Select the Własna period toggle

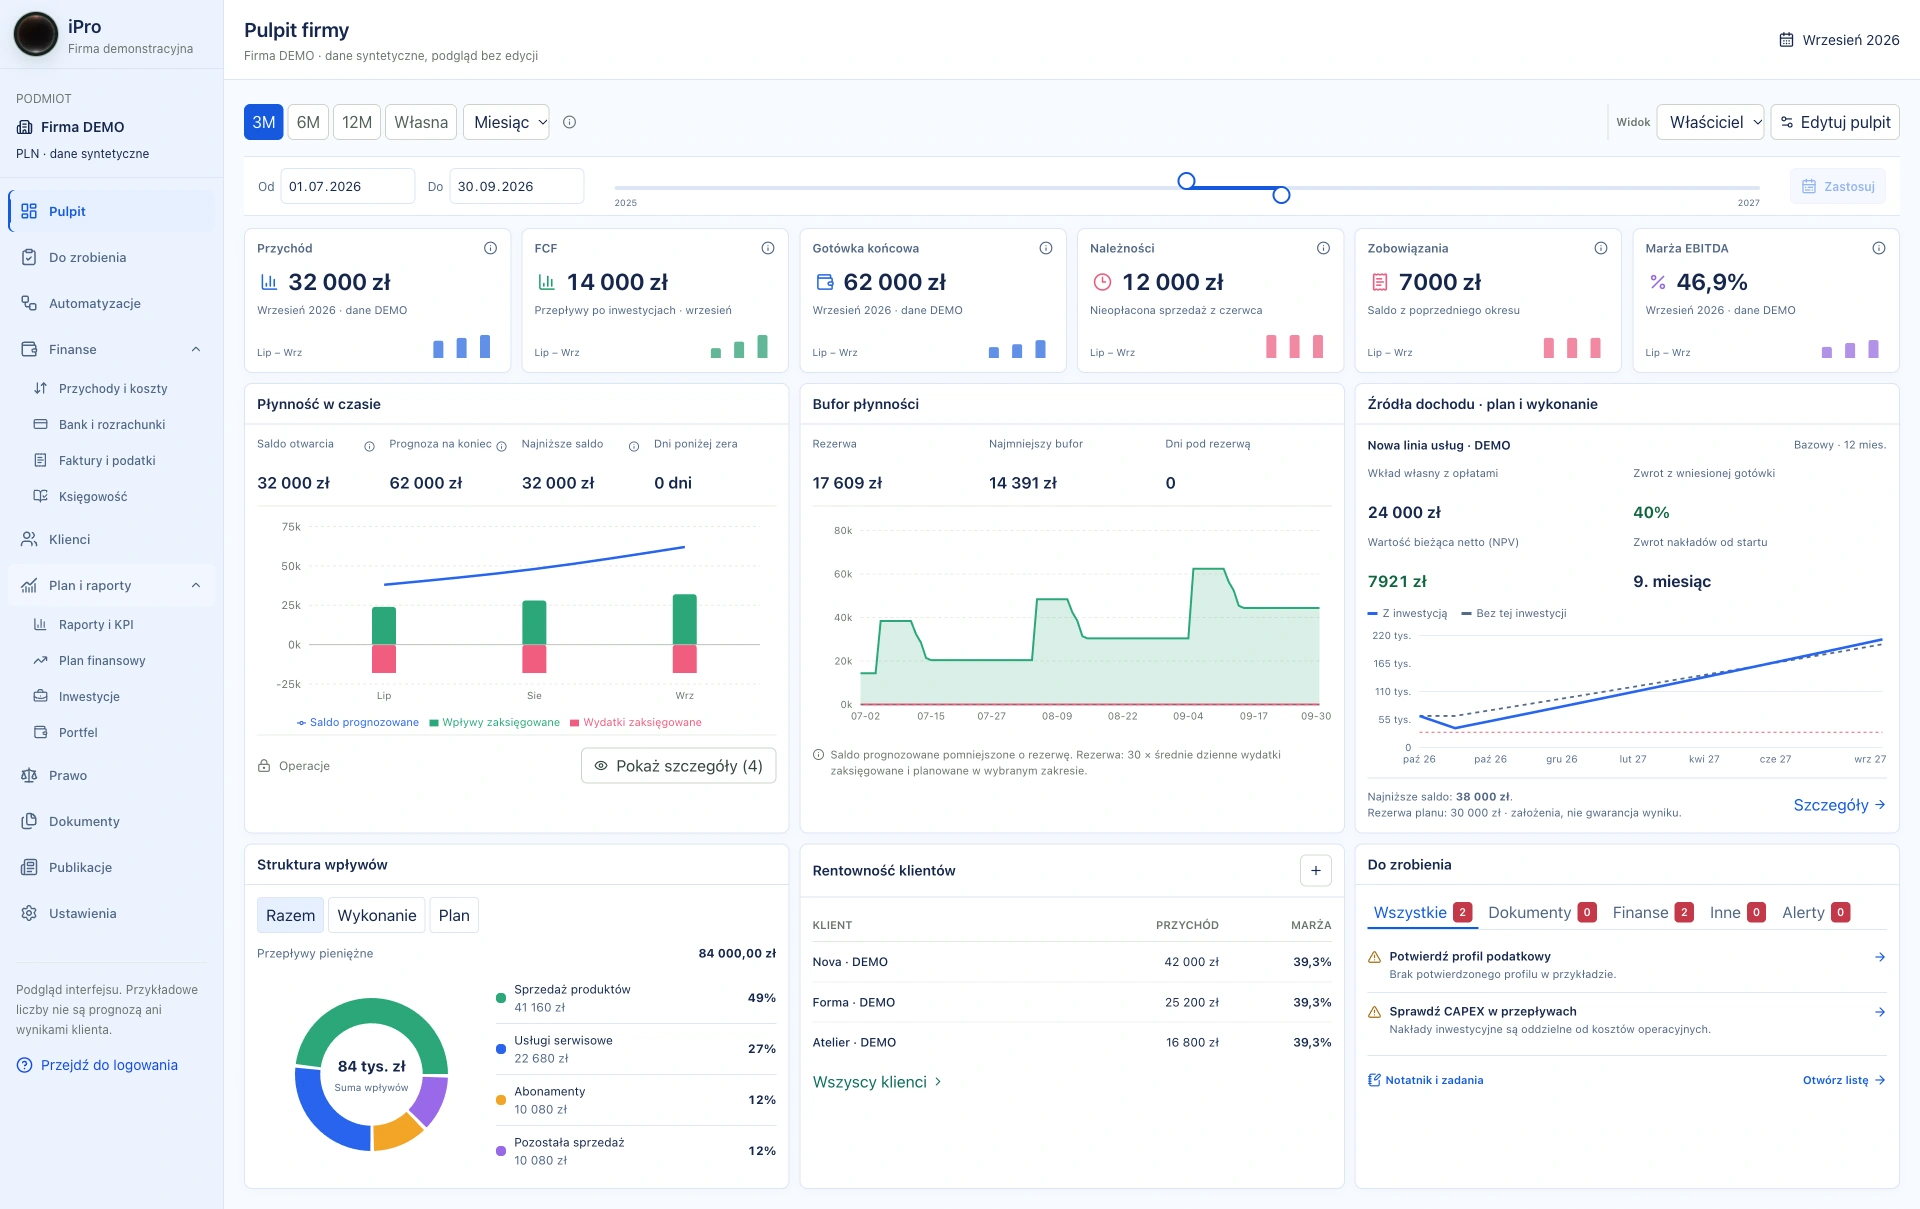click(x=421, y=122)
